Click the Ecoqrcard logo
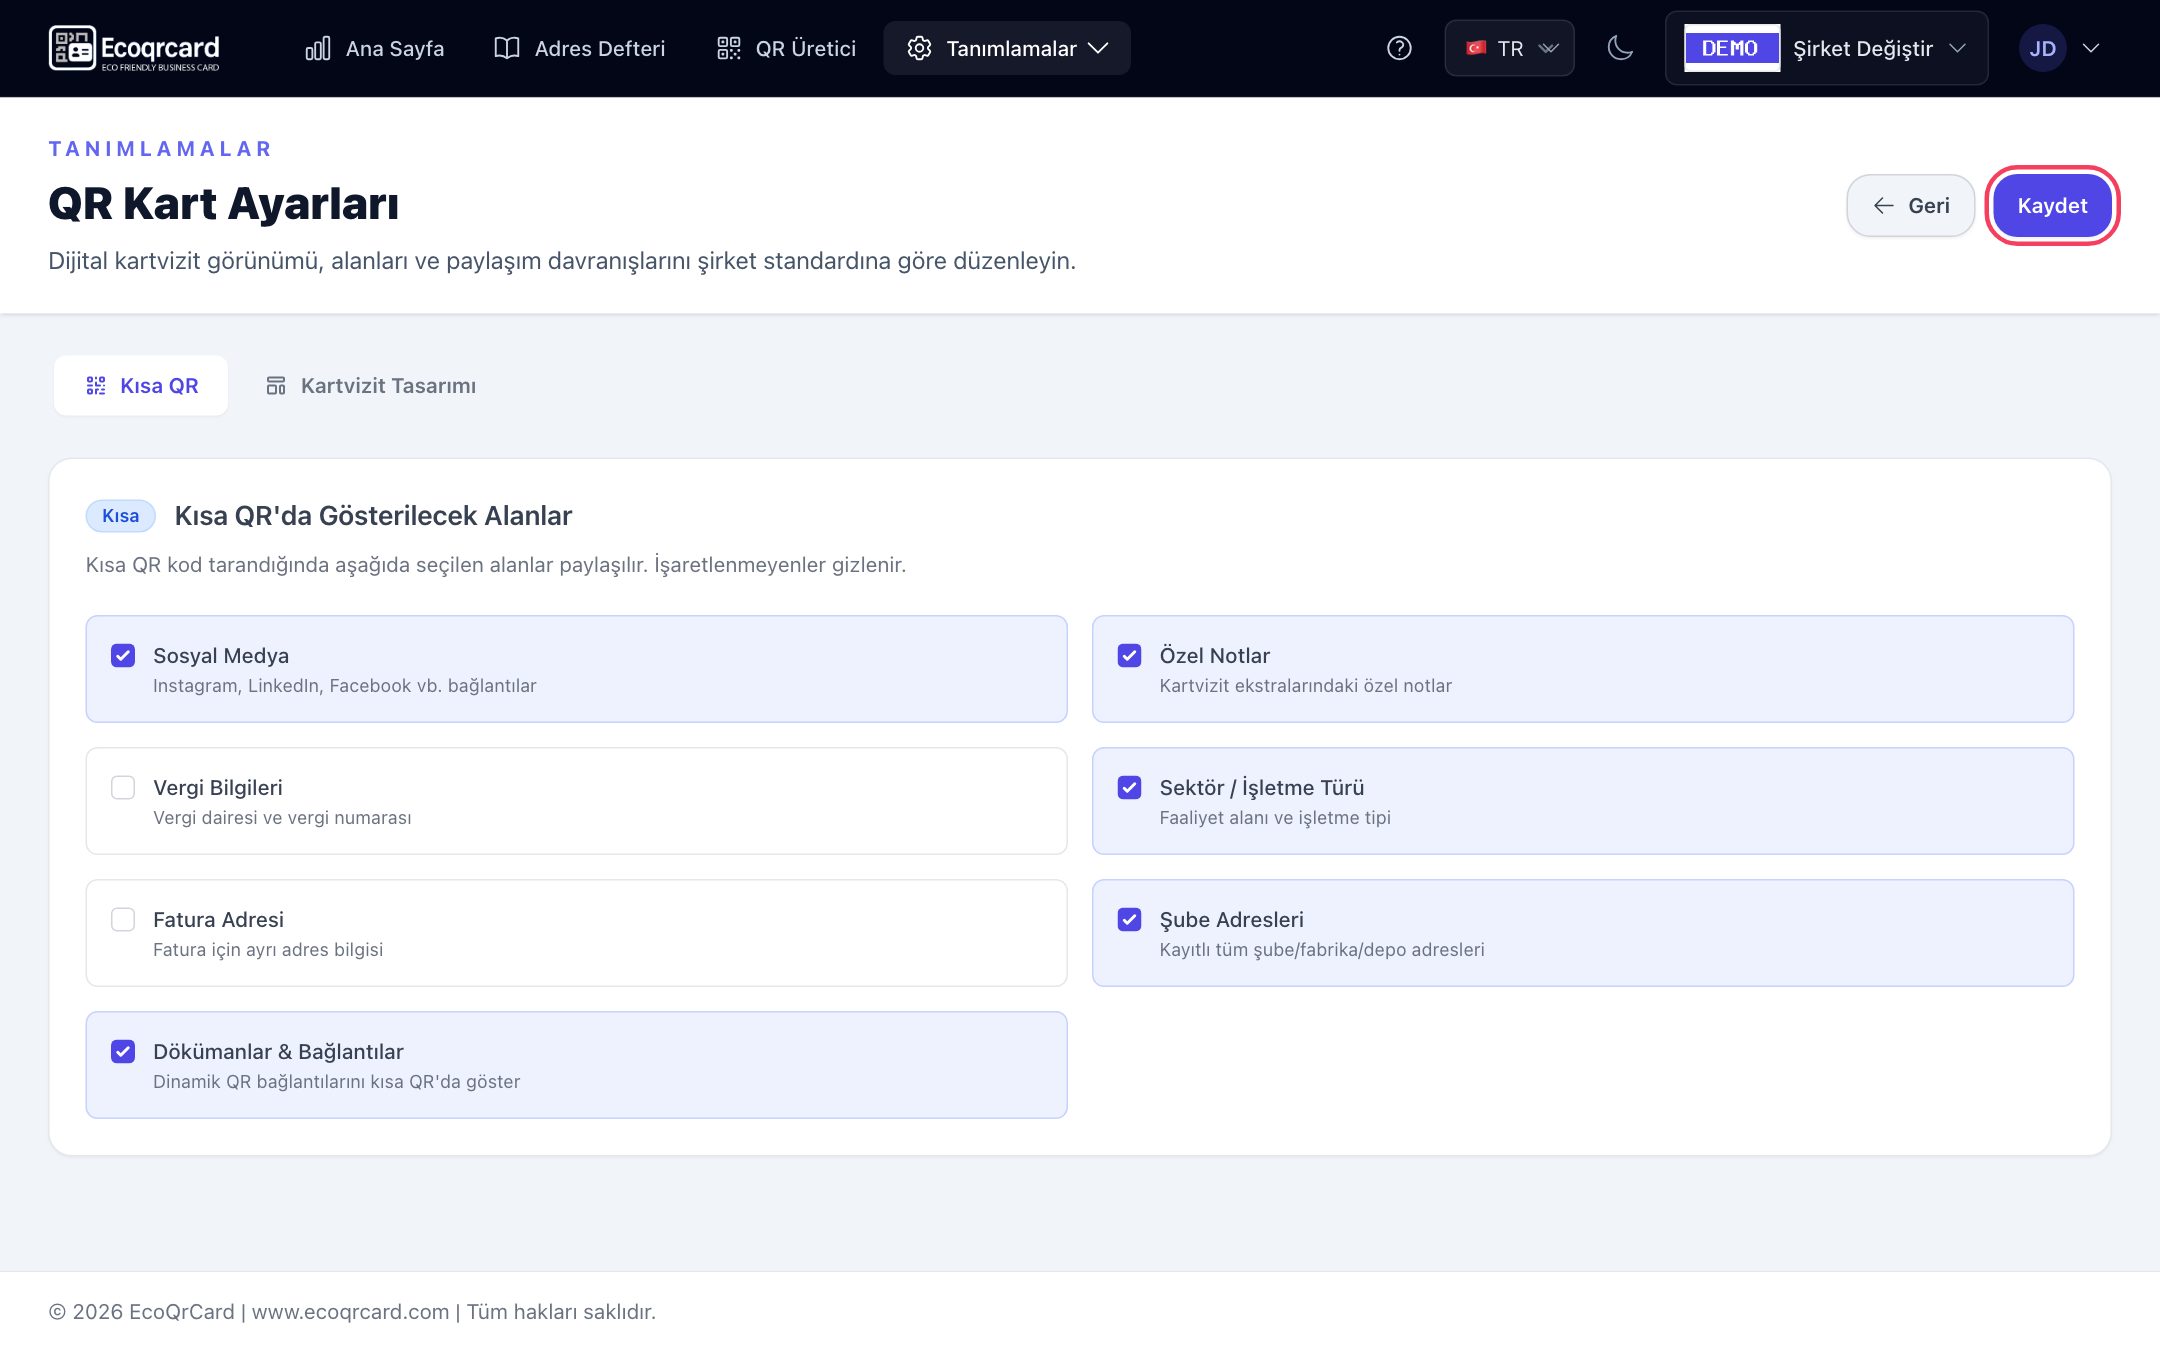 tap(134, 48)
